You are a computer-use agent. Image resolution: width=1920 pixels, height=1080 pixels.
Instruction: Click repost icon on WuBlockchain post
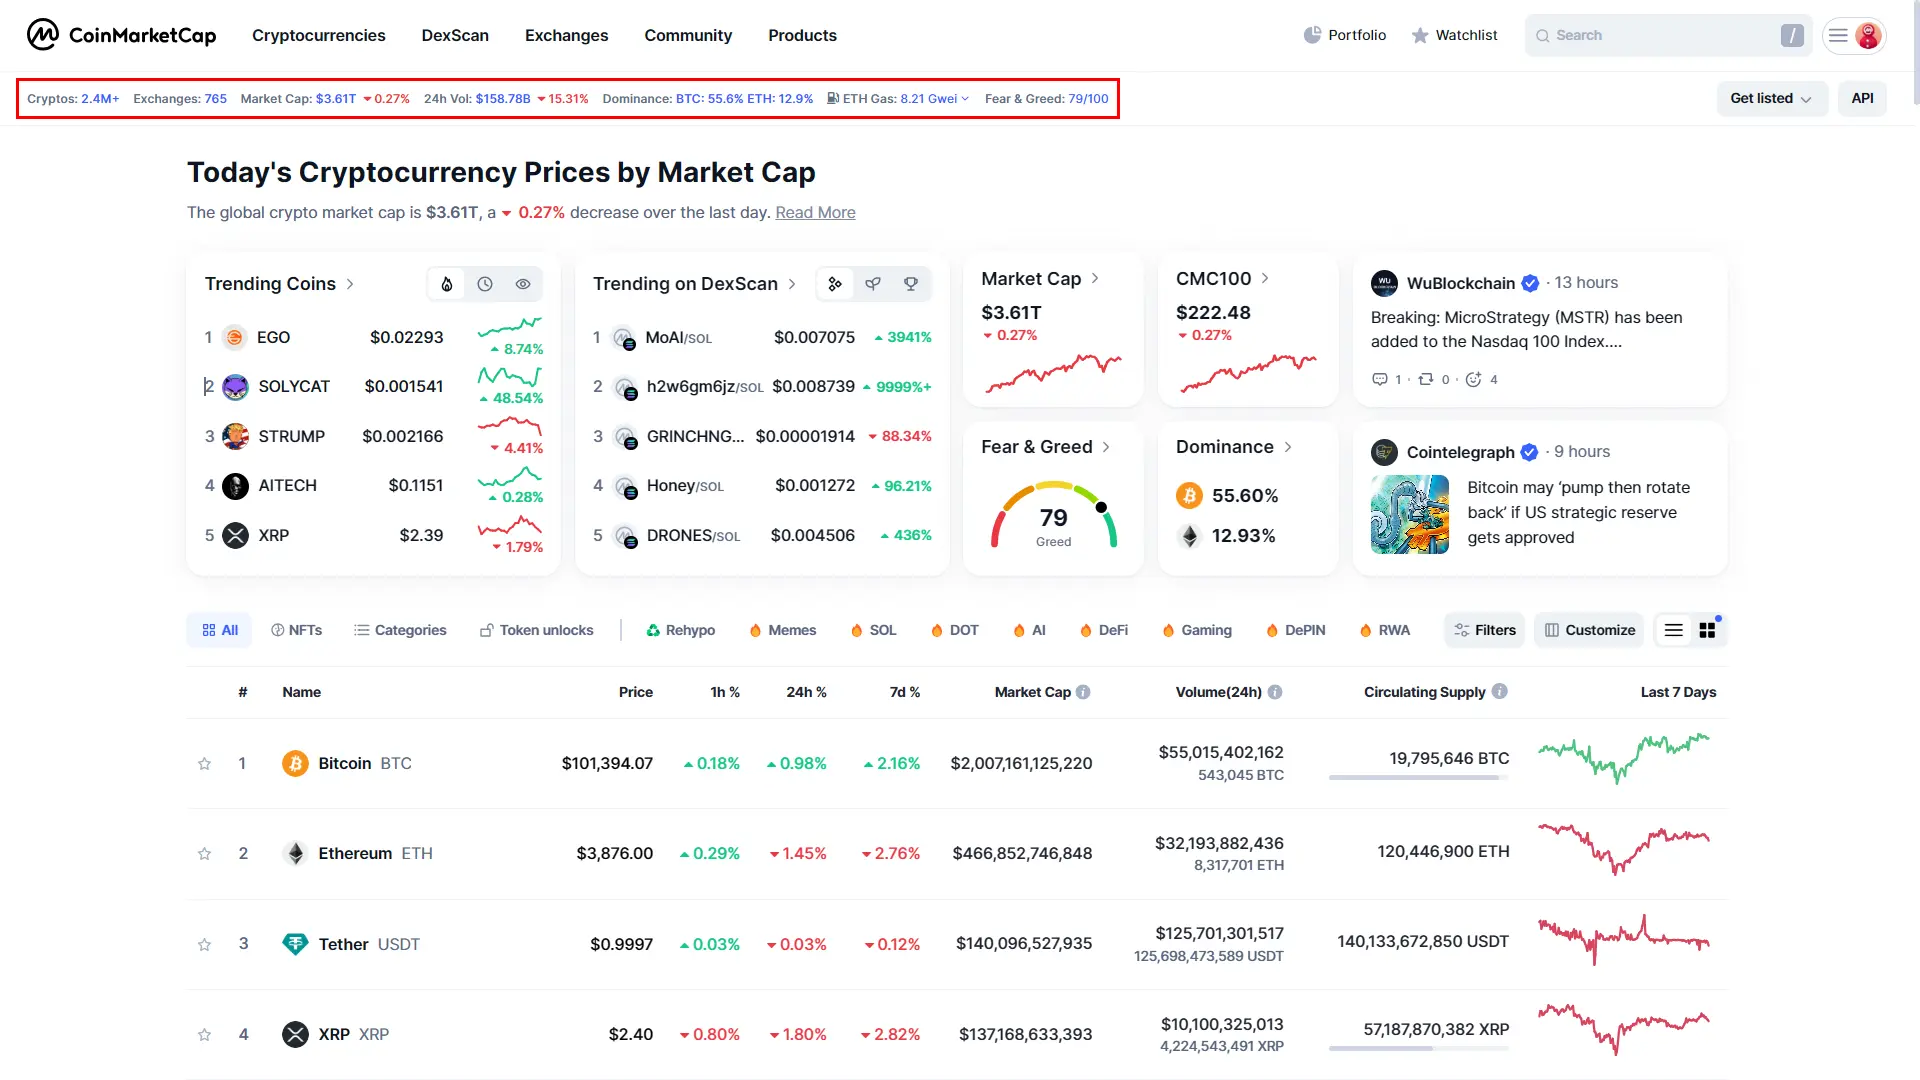[1426, 379]
